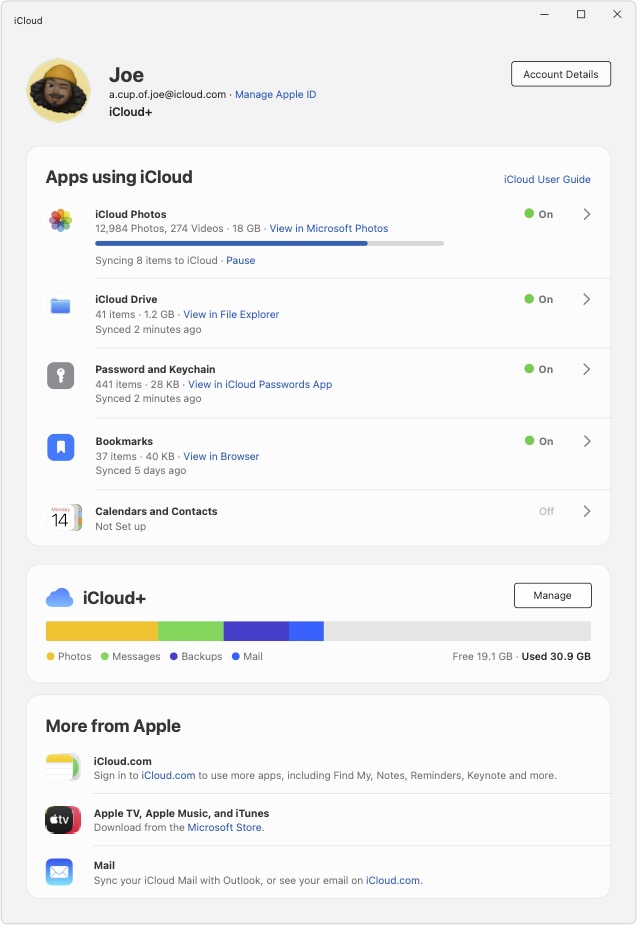
Task: Follow the Manage Apple ID link
Action: point(275,94)
